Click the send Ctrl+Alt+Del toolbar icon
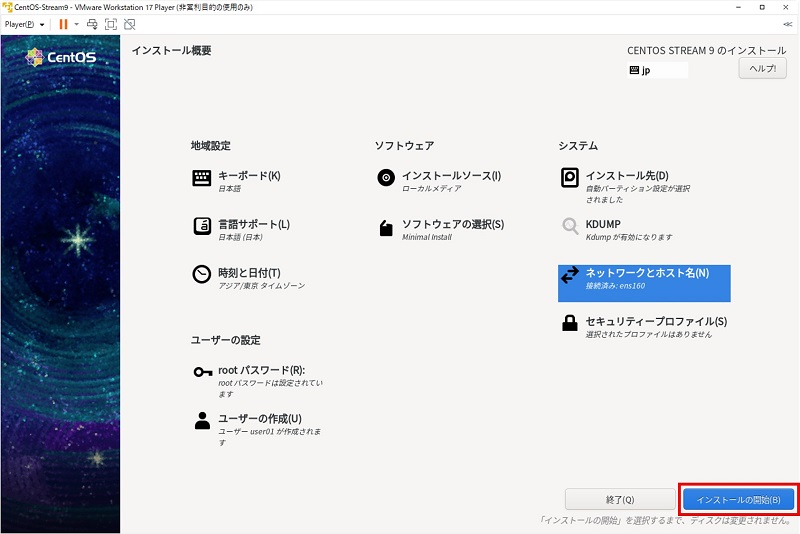The height and width of the screenshot is (534, 800). pyautogui.click(x=92, y=24)
